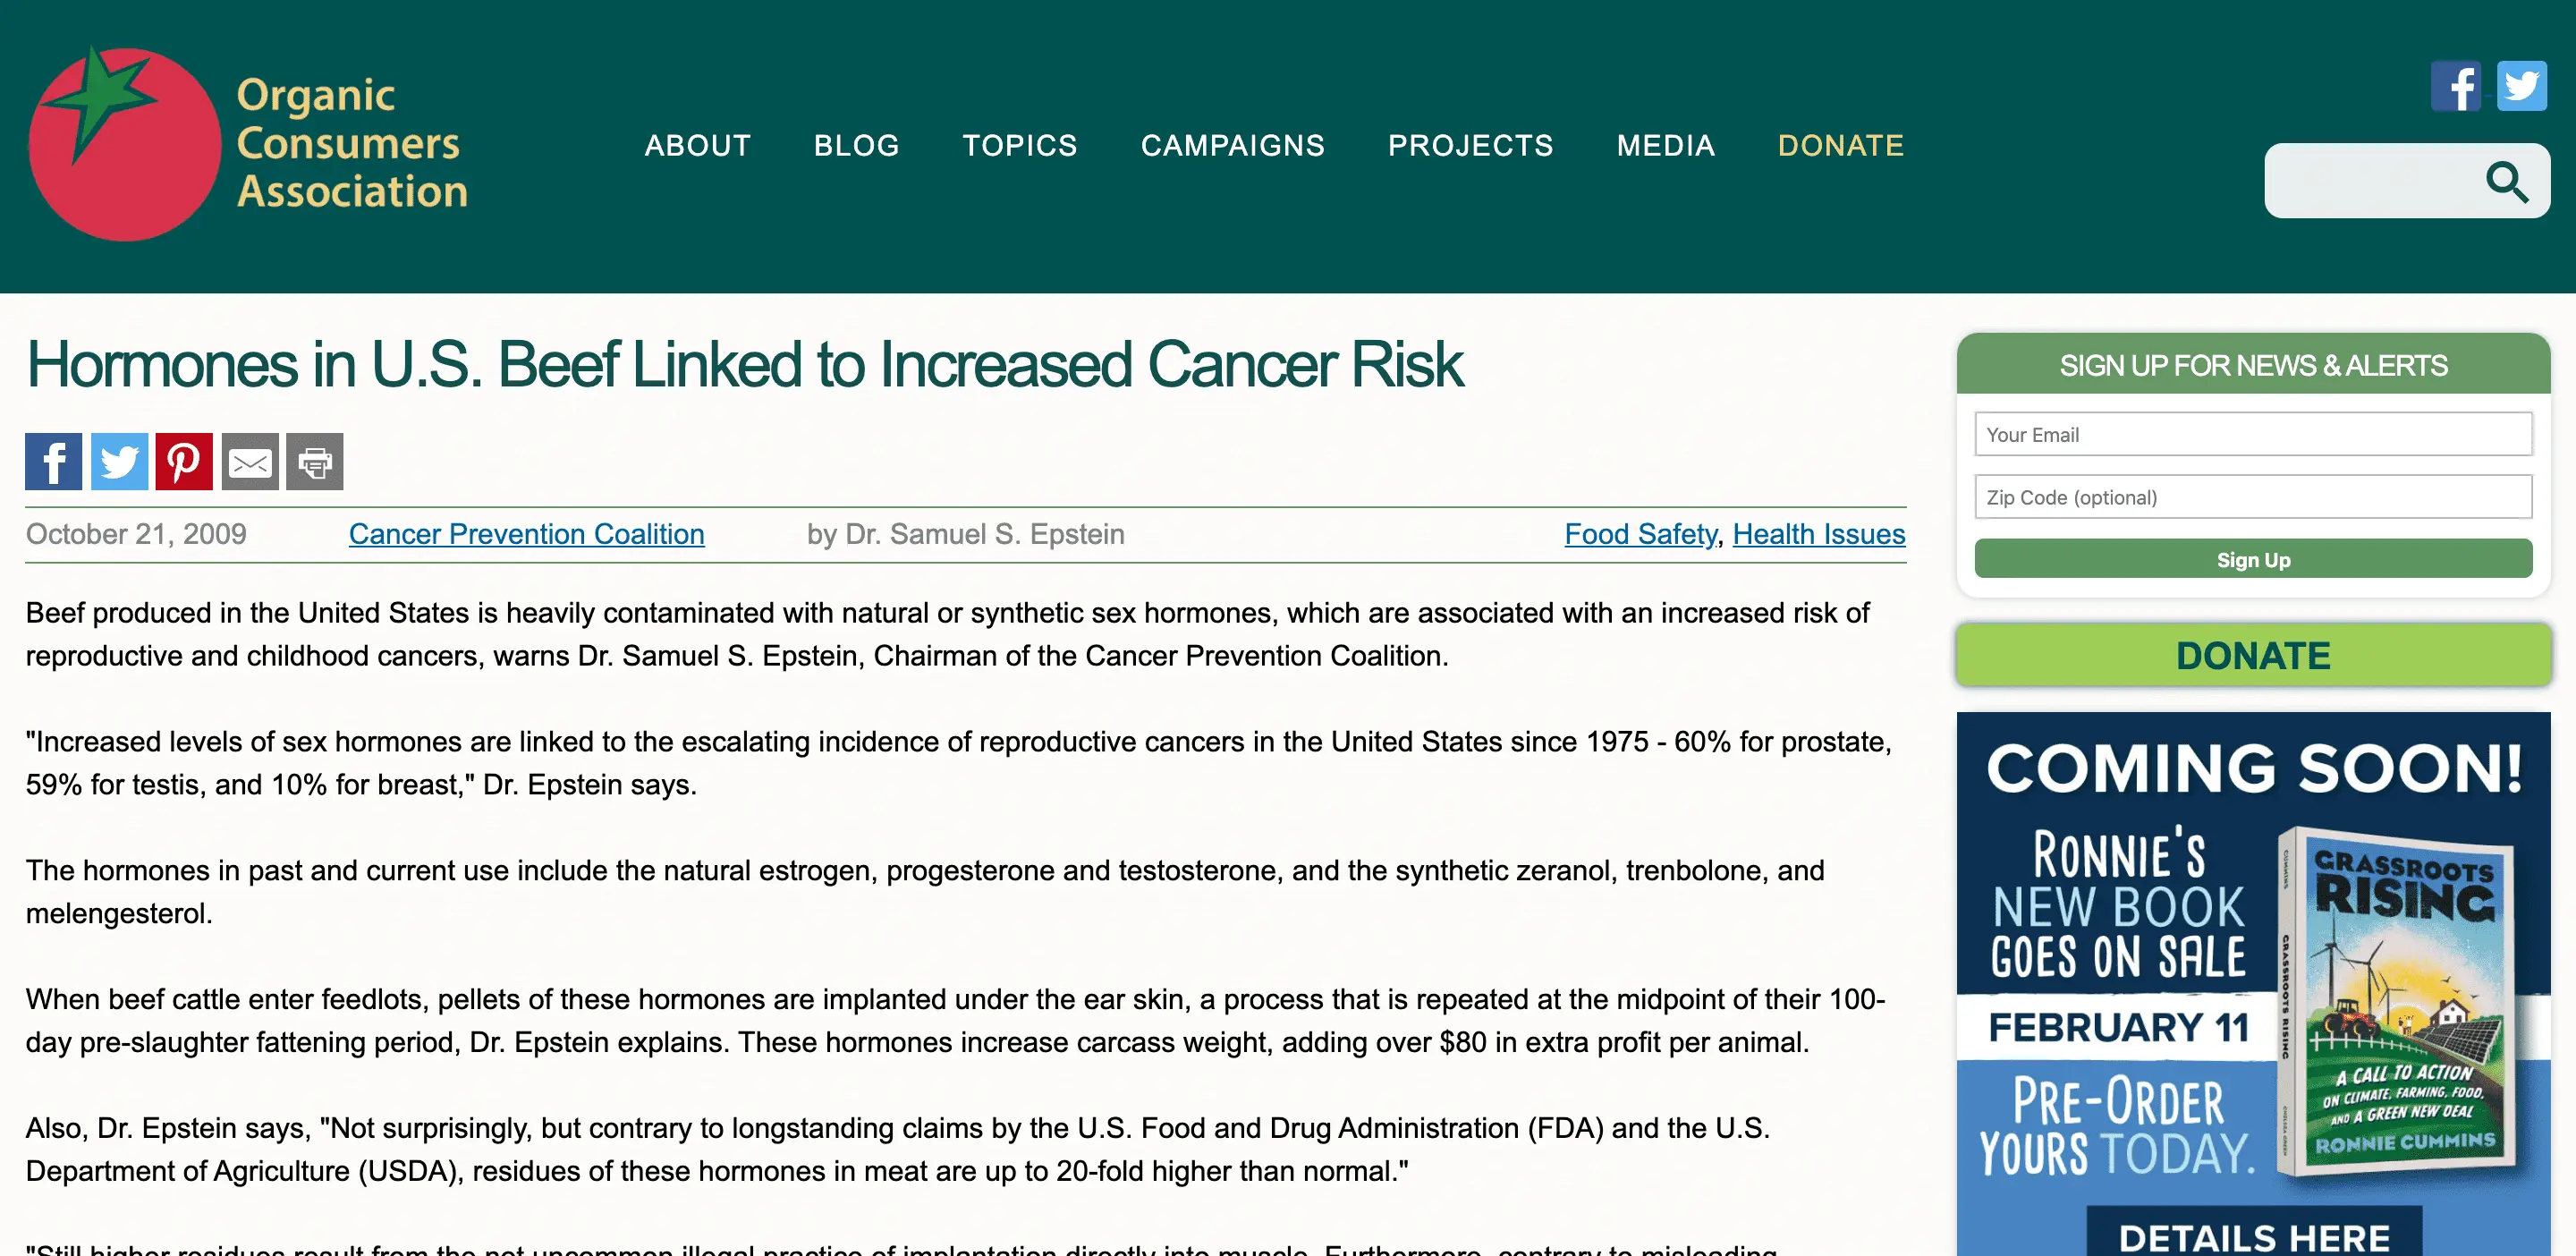Open the header Twitter icon
2576x1256 pixels.
(x=2521, y=87)
